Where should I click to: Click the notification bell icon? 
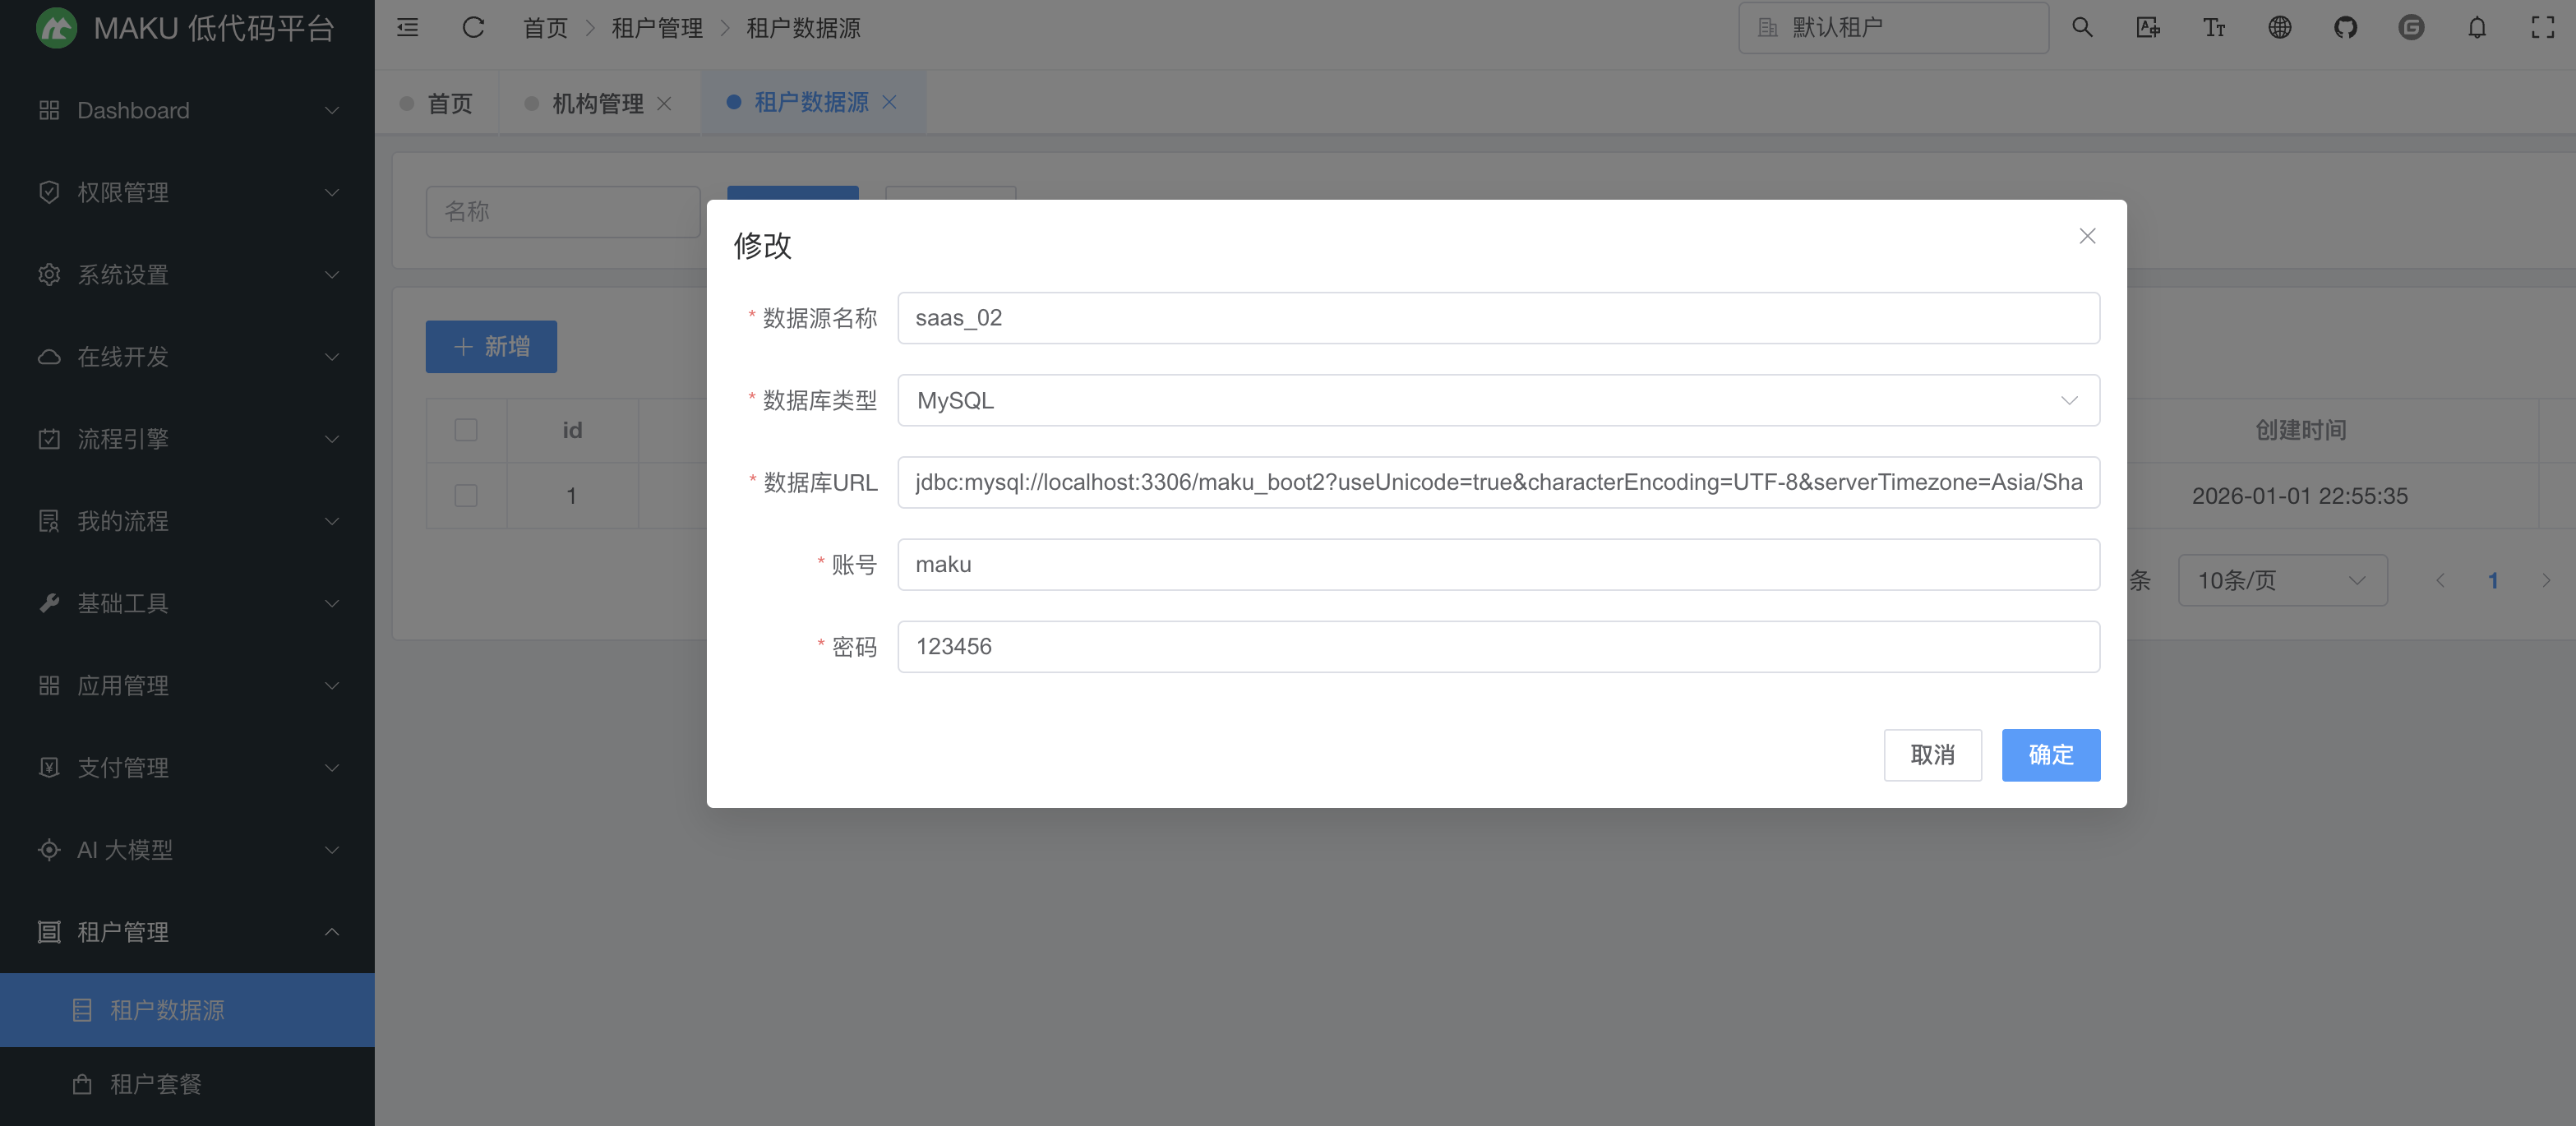coord(2476,28)
